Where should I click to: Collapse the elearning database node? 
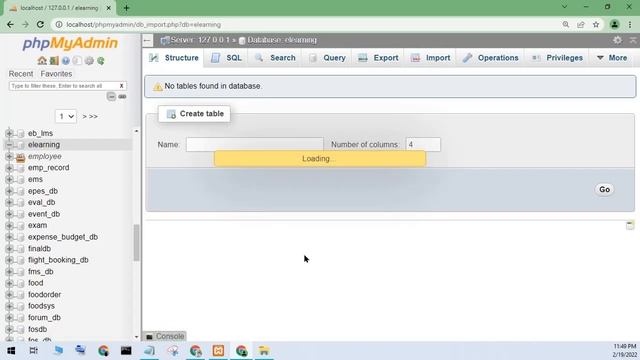tap(9, 144)
